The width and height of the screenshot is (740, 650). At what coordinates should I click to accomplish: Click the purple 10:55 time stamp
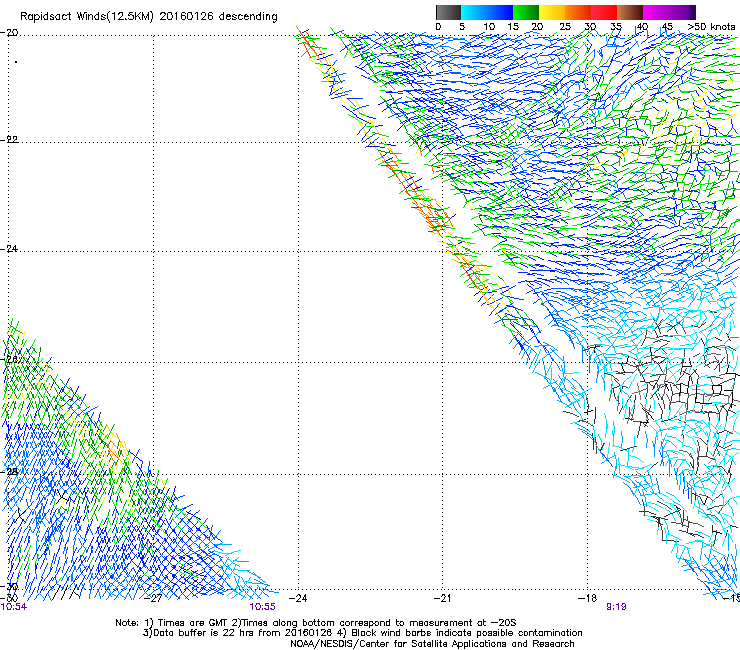pos(262,607)
